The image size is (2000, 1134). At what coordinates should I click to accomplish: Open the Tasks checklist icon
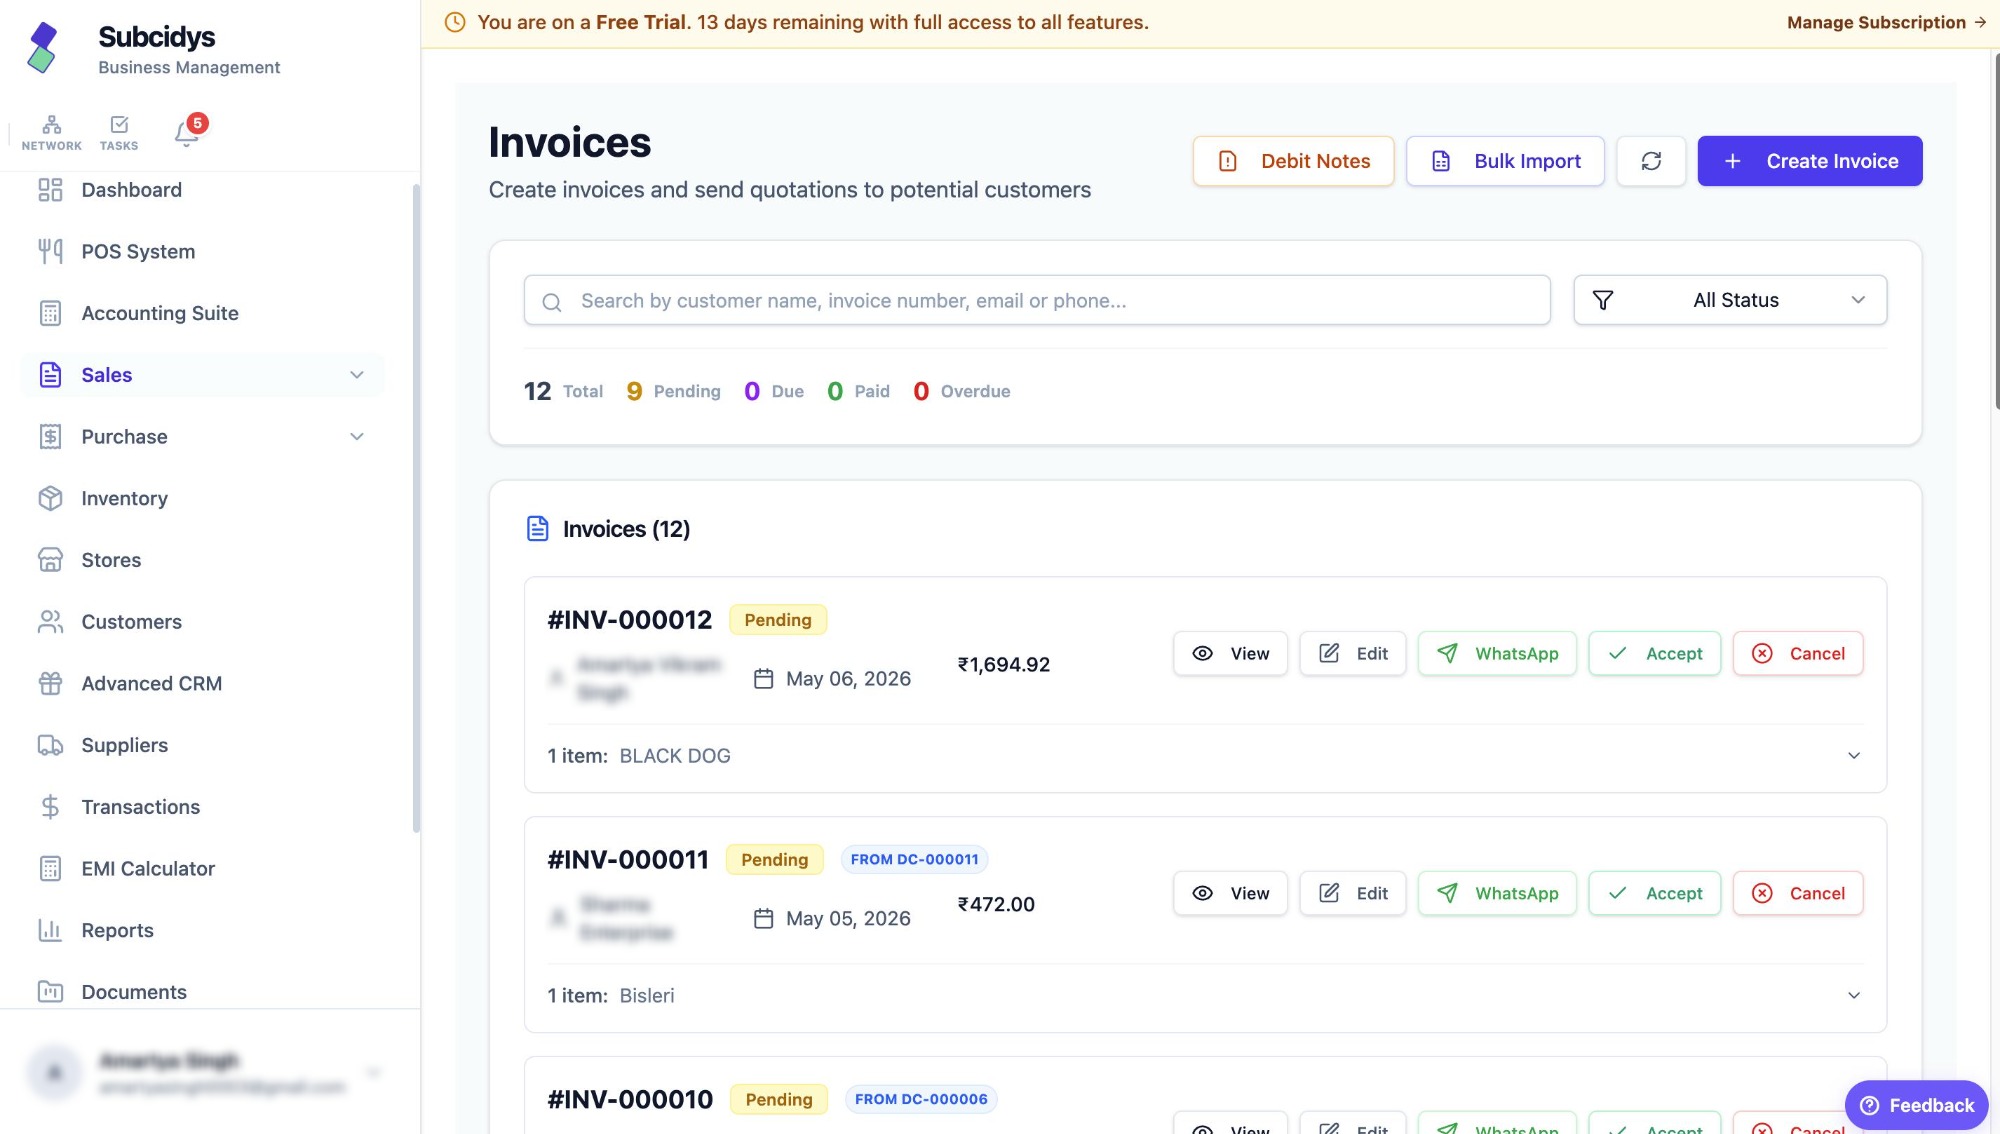click(119, 132)
